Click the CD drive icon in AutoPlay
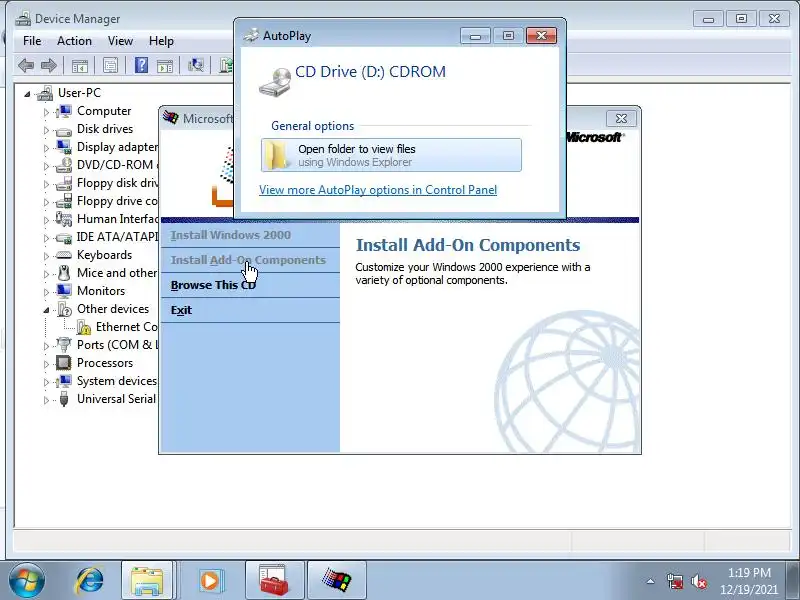Screen dimensions: 800x600 tap(275, 82)
